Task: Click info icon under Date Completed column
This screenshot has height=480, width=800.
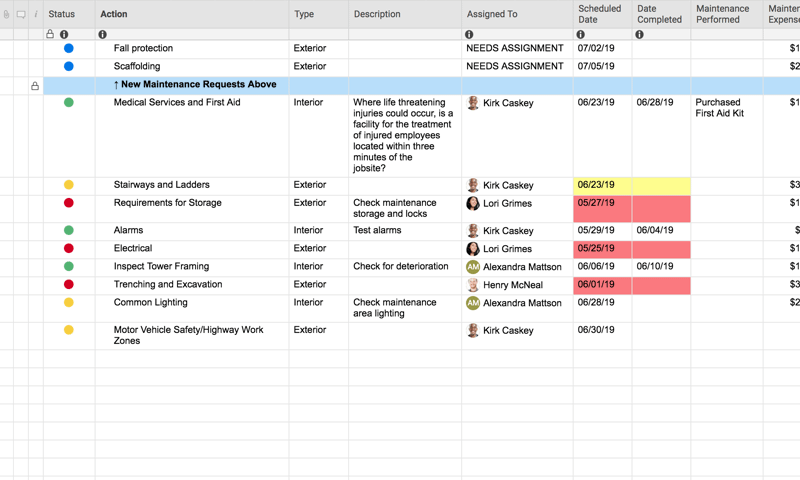Action: coord(639,34)
